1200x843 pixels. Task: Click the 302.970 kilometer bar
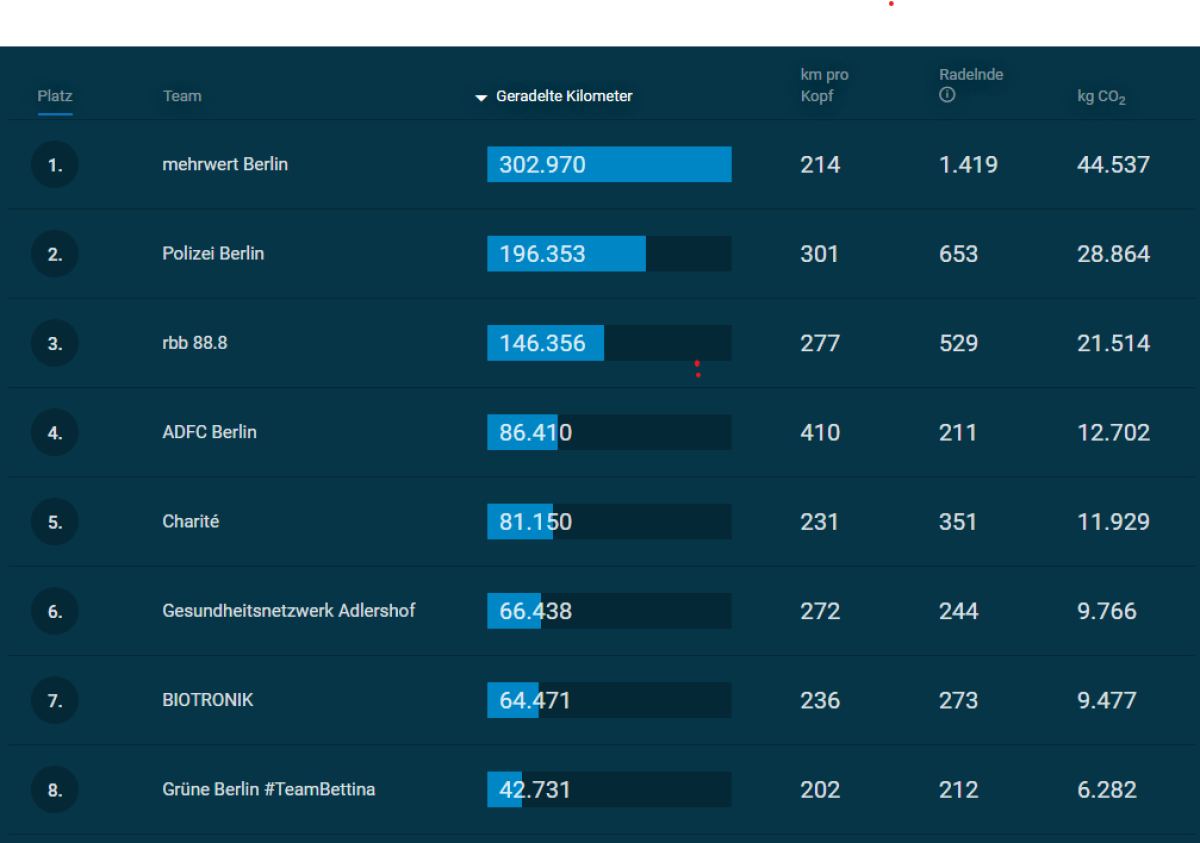[609, 165]
